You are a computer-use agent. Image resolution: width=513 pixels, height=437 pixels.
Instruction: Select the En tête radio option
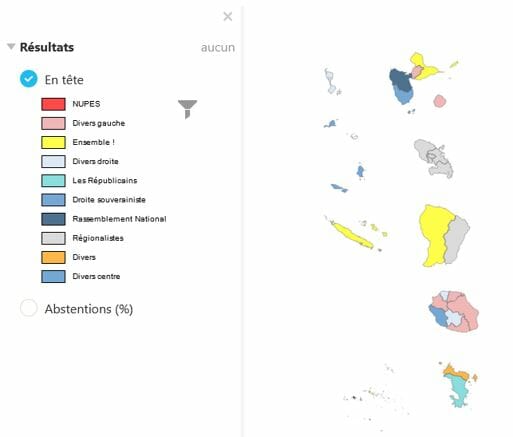coord(29,79)
